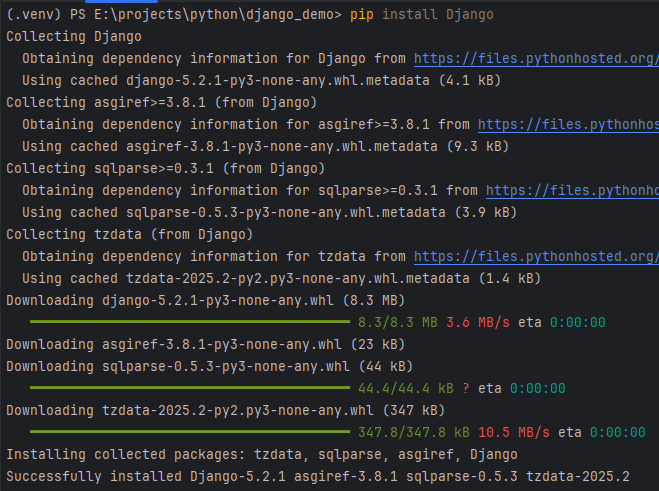Click the tzdata 347.8 kB progress bar
This screenshot has height=491, width=659.
[x=190, y=432]
